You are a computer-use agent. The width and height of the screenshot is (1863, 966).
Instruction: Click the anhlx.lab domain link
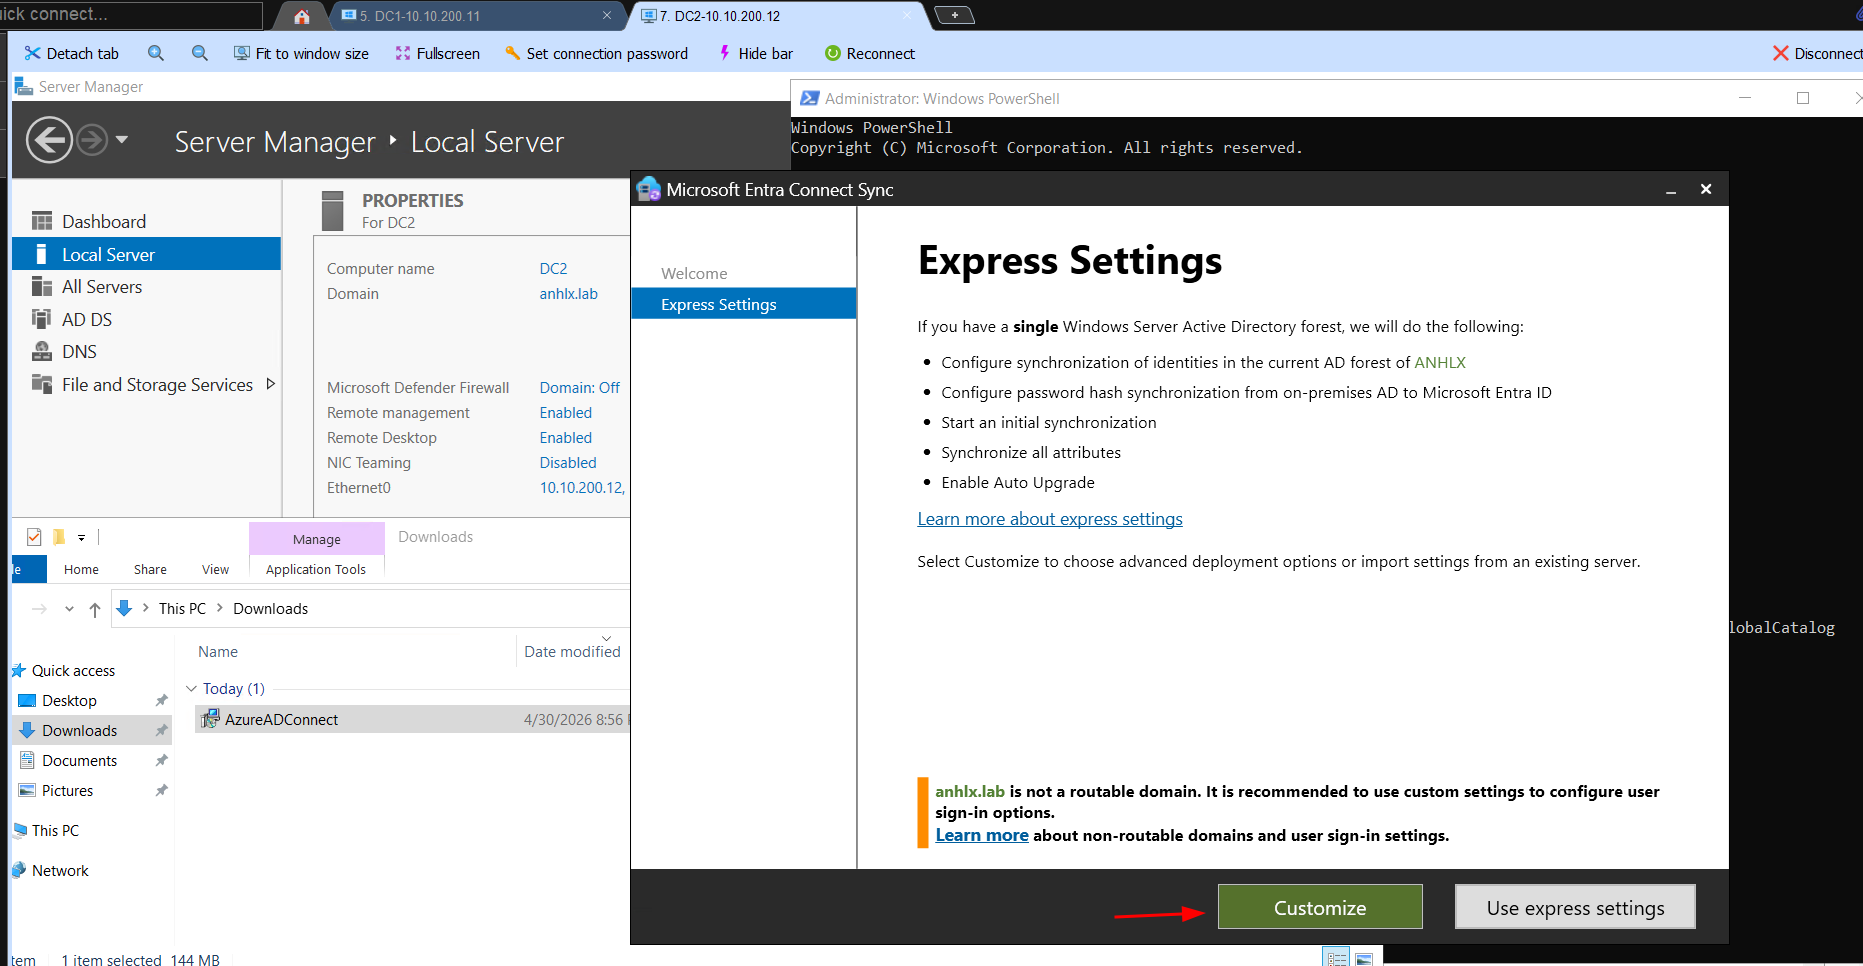click(568, 294)
